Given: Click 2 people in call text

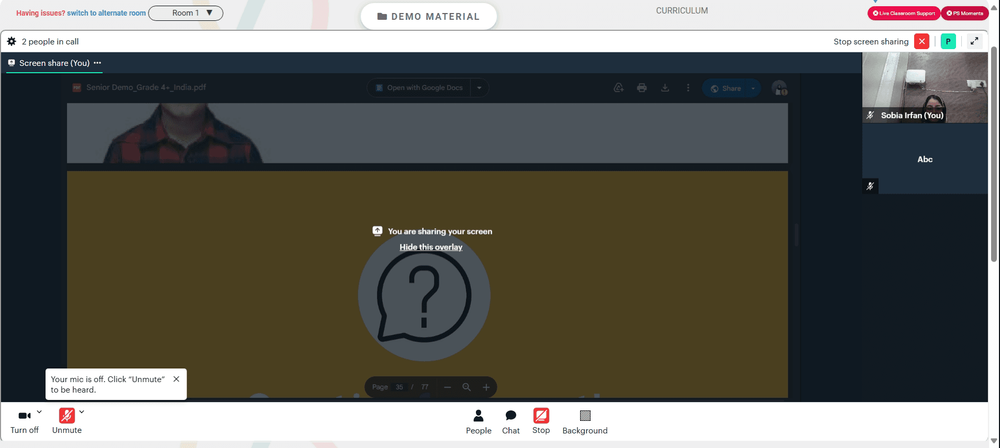Looking at the screenshot, I should [x=50, y=41].
